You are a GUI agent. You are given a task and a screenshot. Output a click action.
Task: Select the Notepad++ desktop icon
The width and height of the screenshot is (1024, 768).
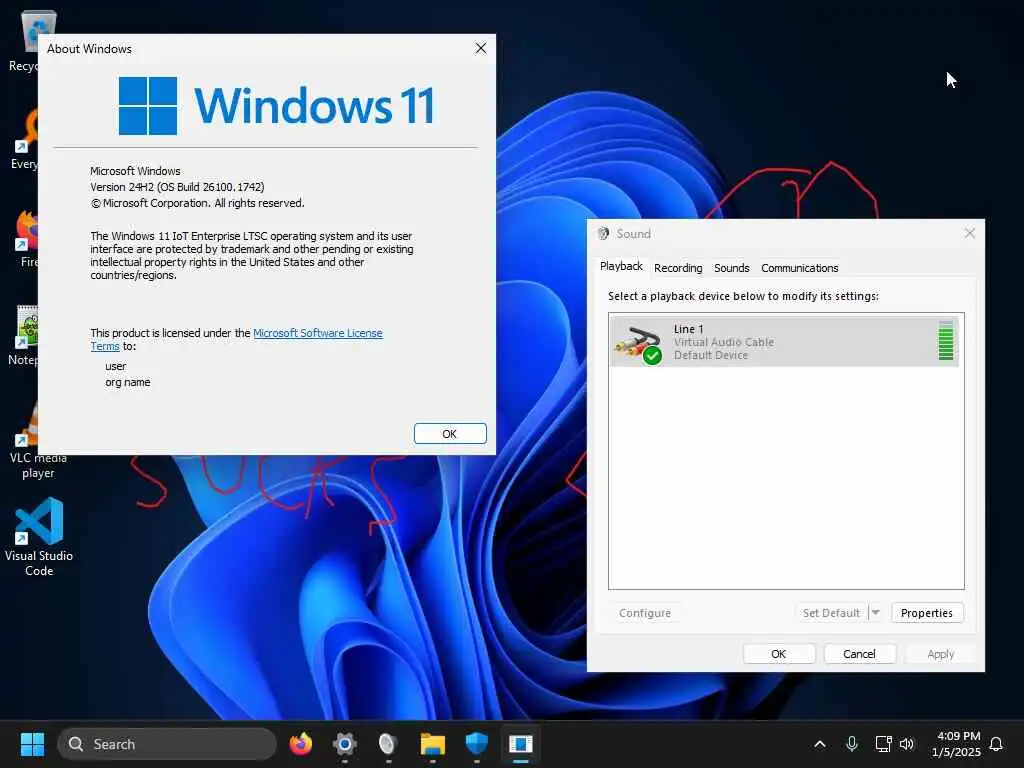(24, 336)
